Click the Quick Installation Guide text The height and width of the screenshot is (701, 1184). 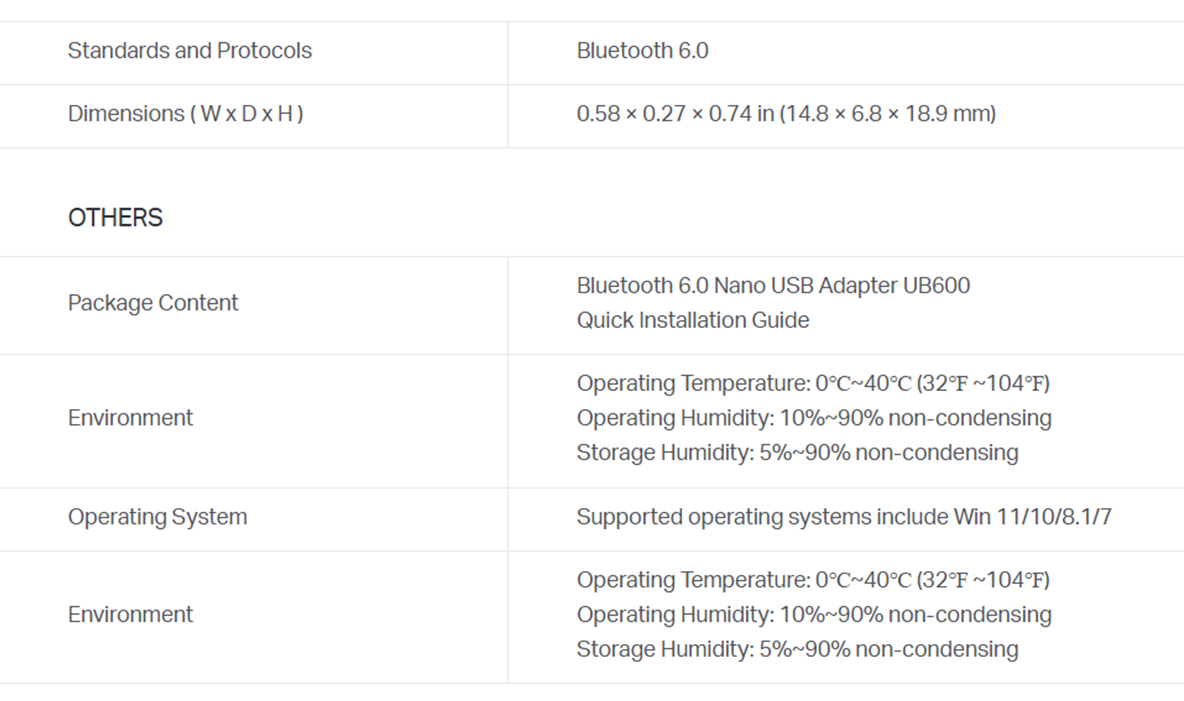(x=693, y=320)
